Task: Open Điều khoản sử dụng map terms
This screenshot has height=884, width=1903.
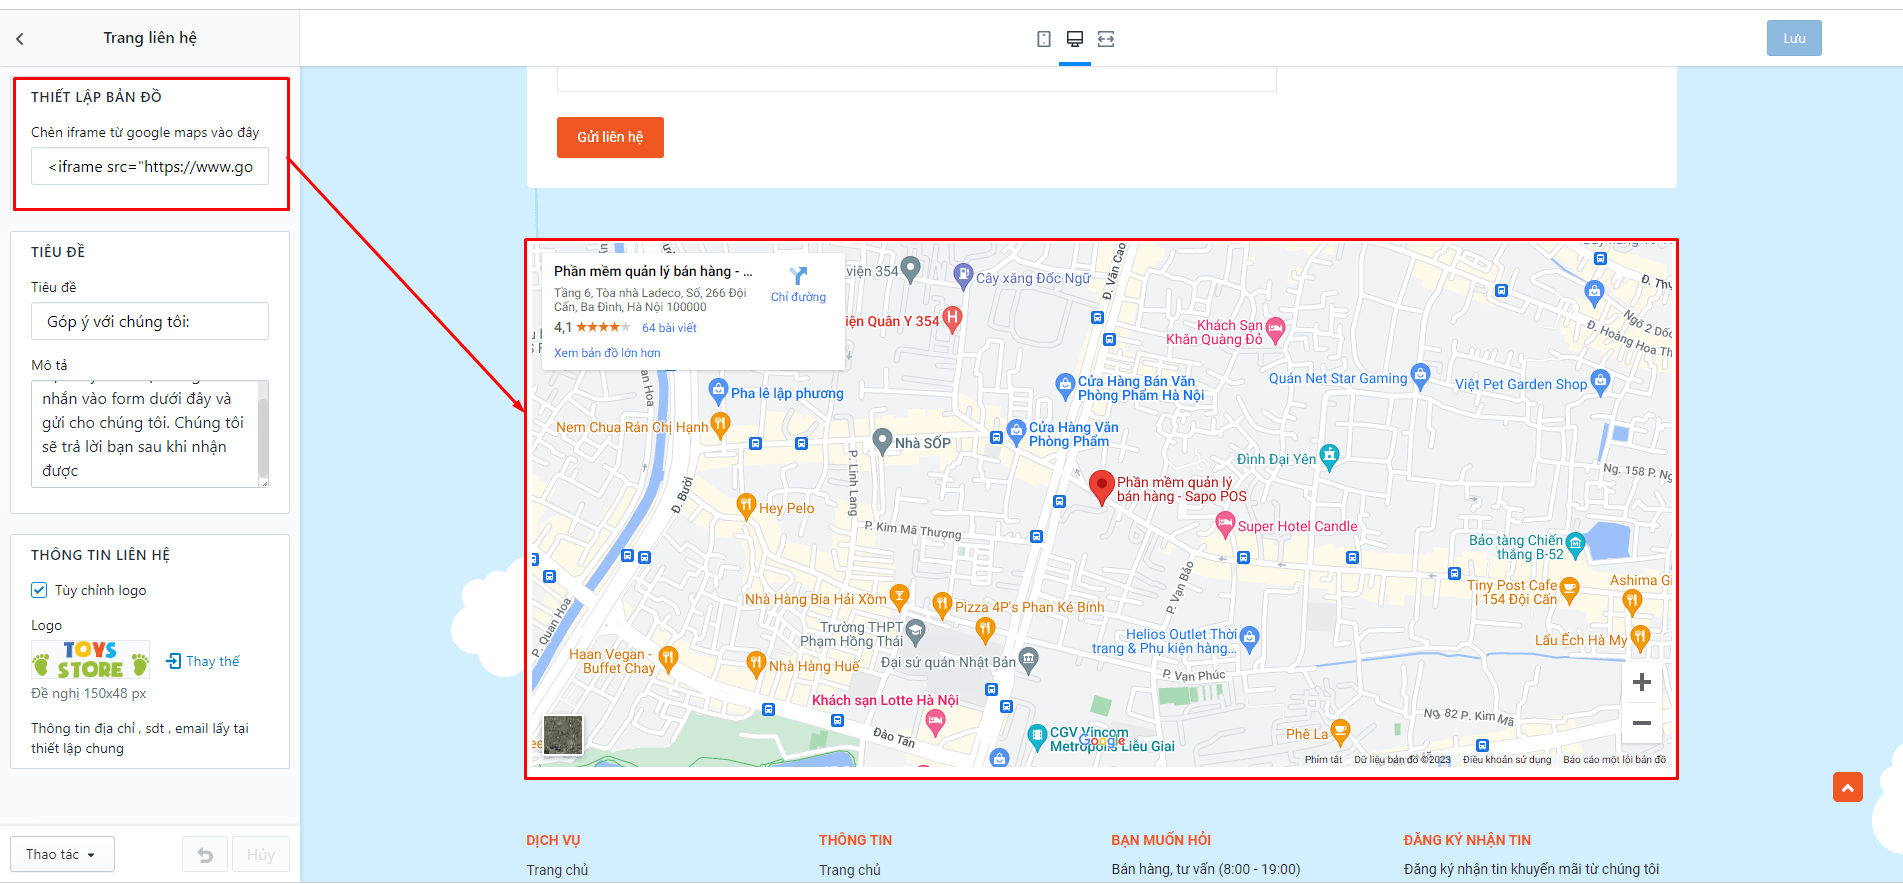Action: tap(1507, 760)
